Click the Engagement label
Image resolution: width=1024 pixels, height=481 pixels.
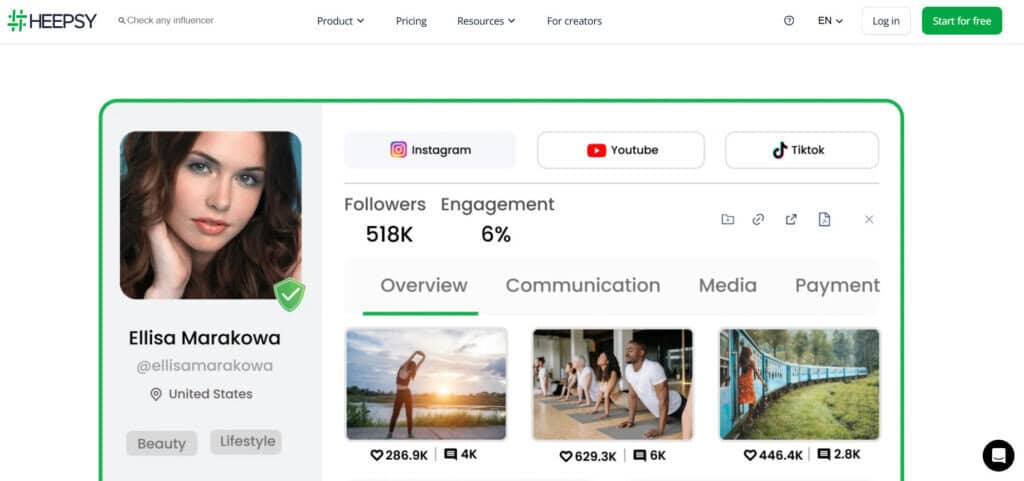498,205
